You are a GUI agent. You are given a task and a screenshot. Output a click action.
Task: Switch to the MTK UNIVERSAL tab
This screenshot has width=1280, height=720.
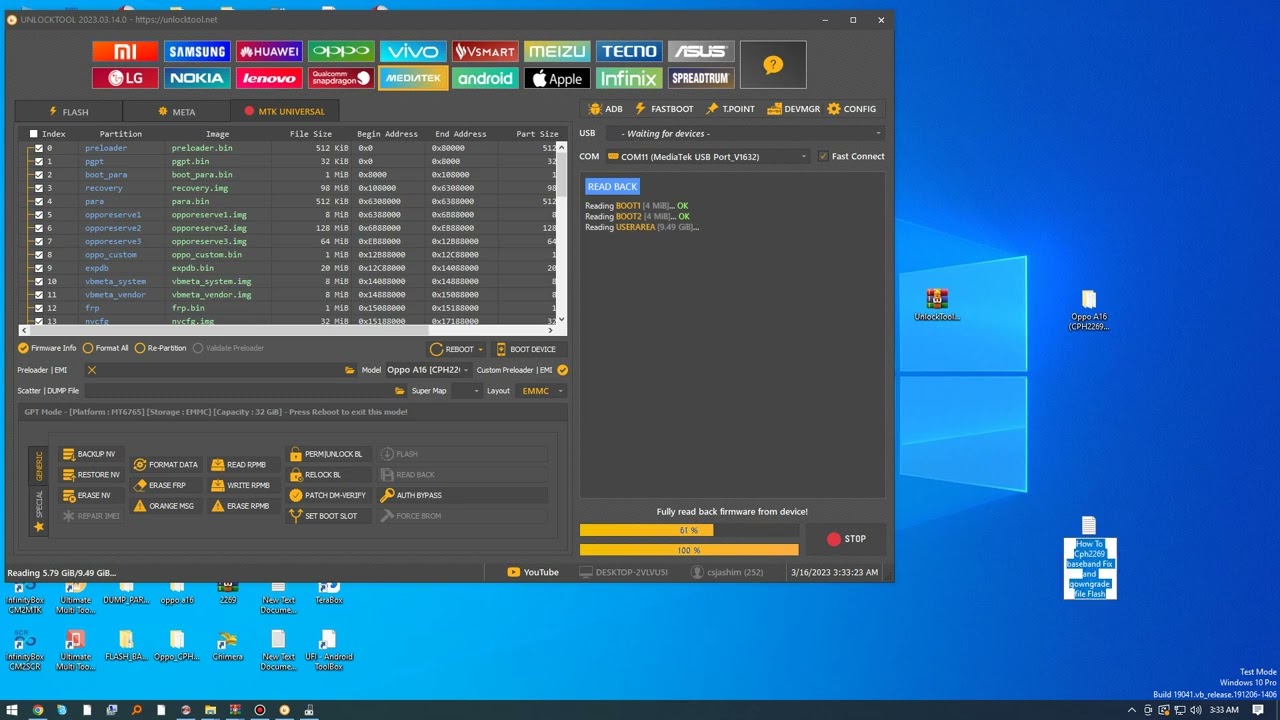[x=284, y=112]
